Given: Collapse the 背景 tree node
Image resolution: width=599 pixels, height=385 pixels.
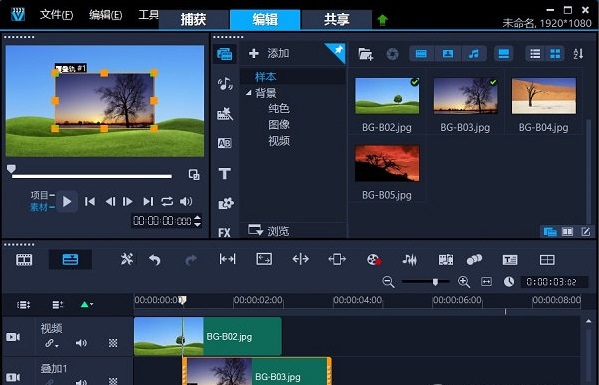Looking at the screenshot, I should click(x=249, y=93).
